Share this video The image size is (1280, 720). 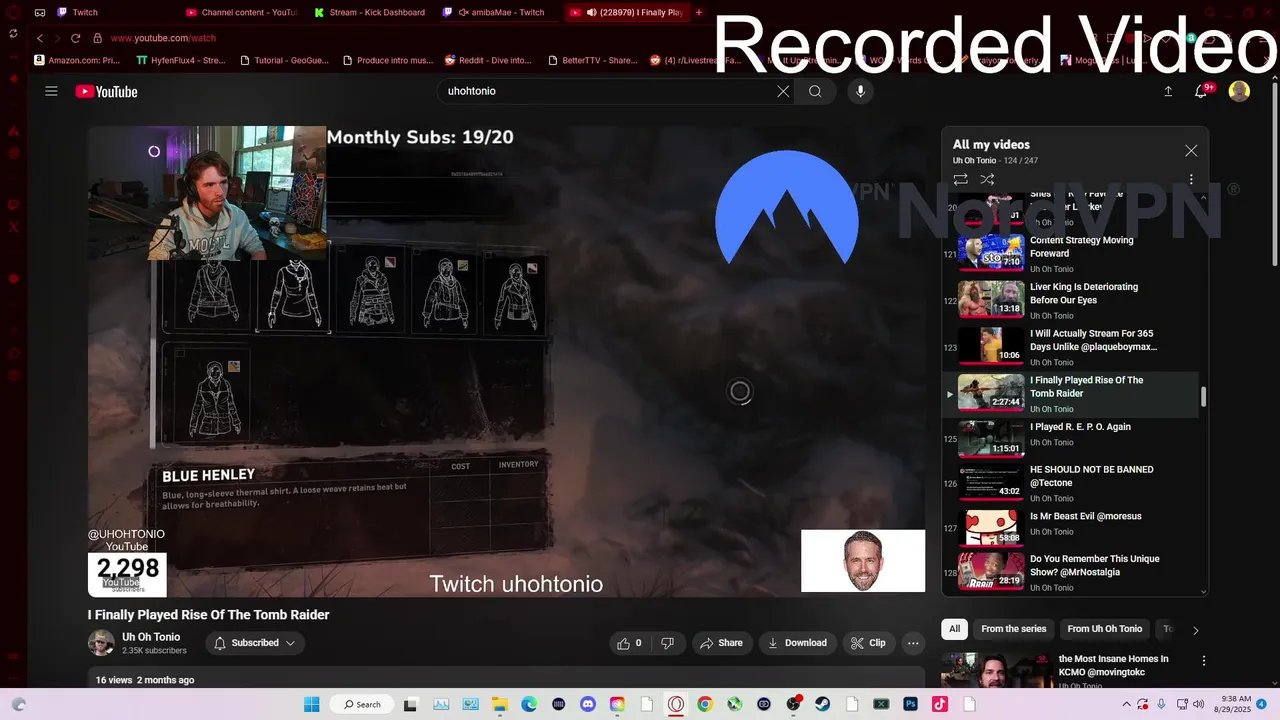pyautogui.click(x=721, y=643)
